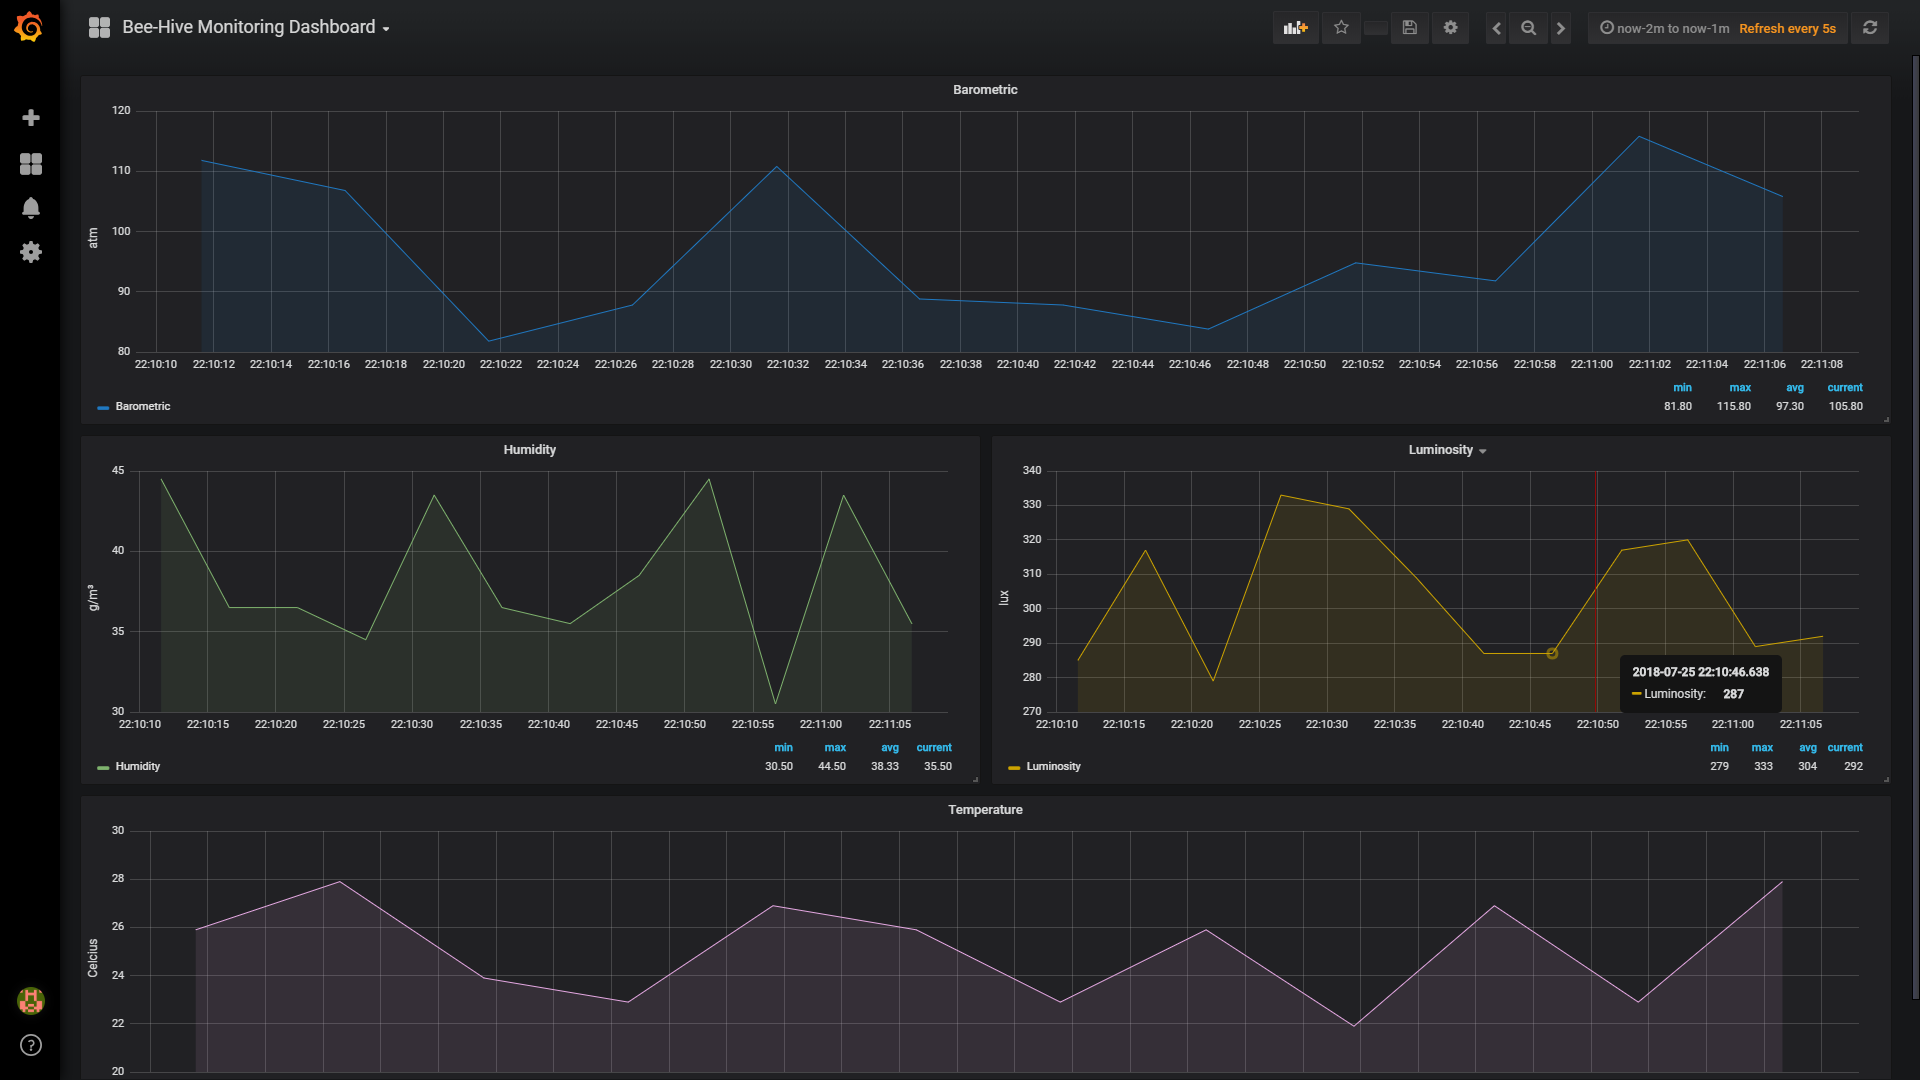Open the Alerting bell icon
This screenshot has height=1080, width=1920.
pos(31,208)
